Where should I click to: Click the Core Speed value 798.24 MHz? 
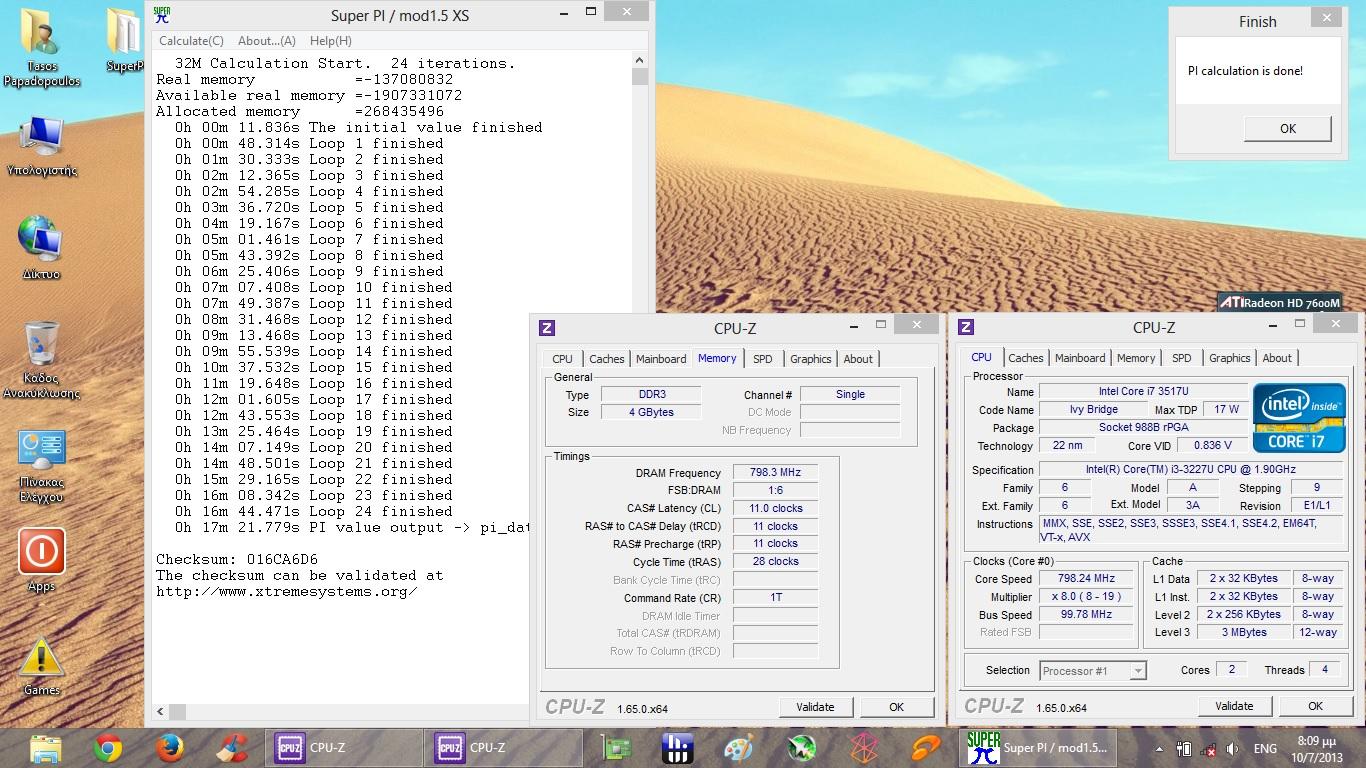(1086, 579)
